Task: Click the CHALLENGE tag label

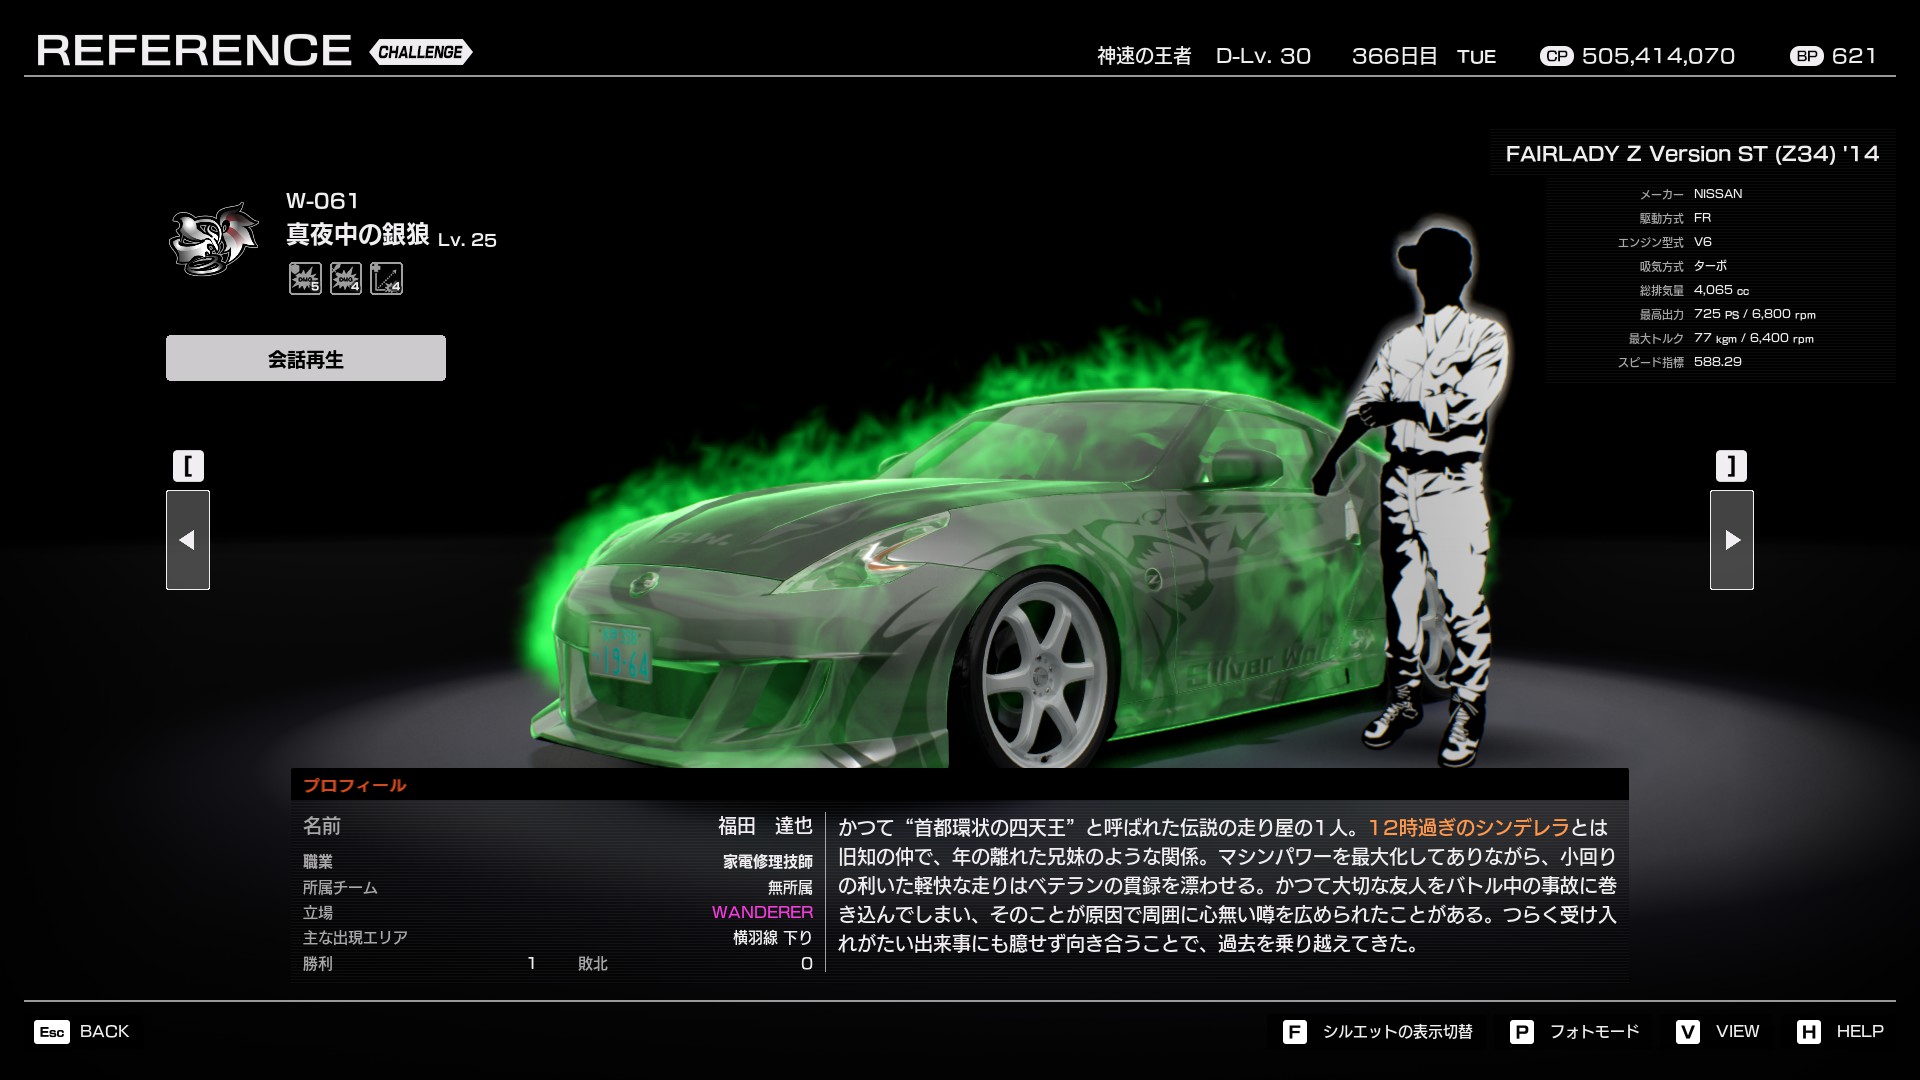Action: [420, 52]
